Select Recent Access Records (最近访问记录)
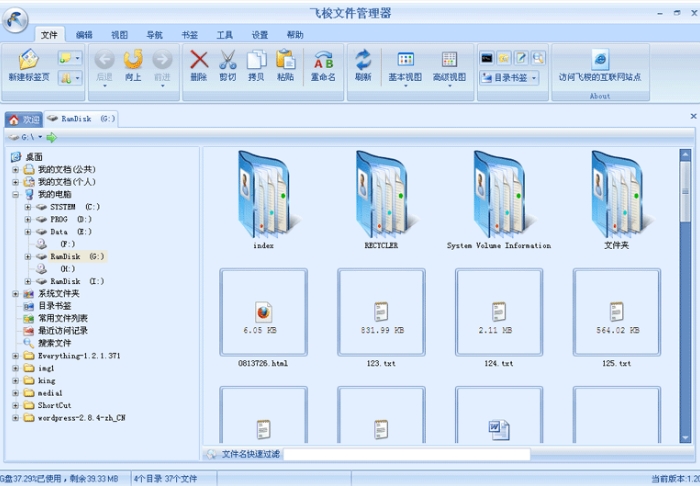This screenshot has height=486, width=700. [62, 331]
